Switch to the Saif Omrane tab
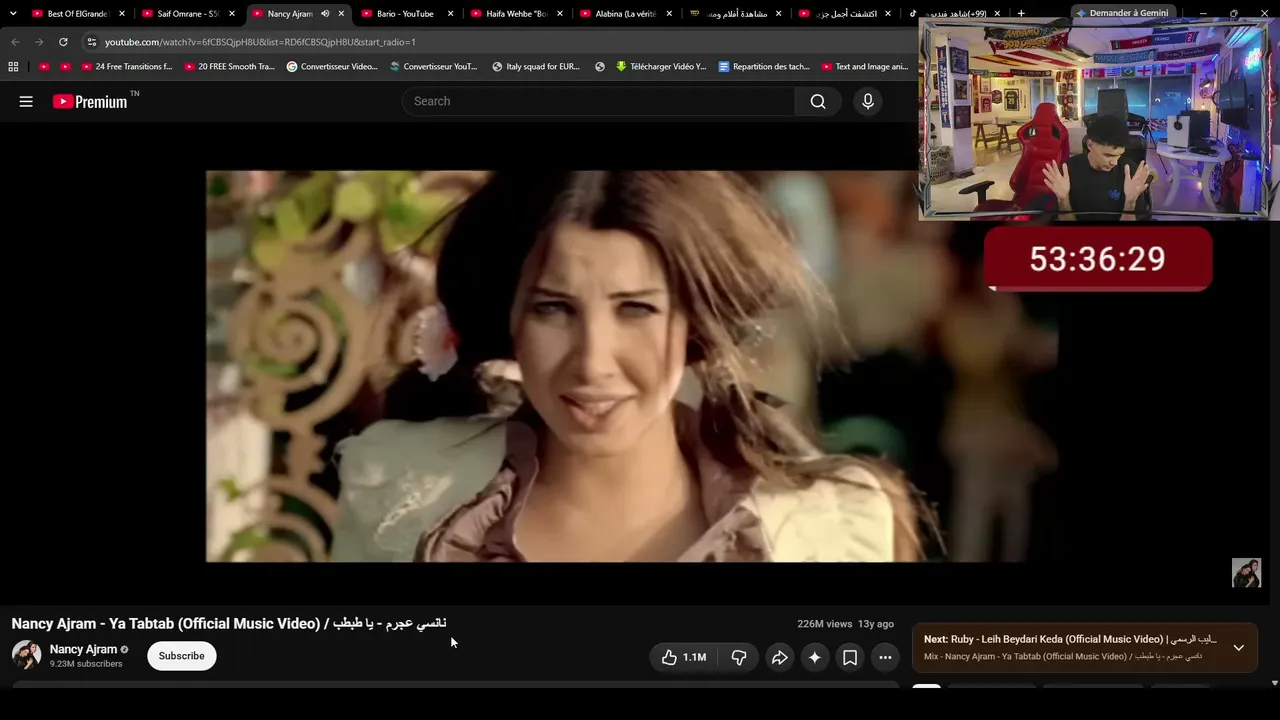 click(188, 14)
